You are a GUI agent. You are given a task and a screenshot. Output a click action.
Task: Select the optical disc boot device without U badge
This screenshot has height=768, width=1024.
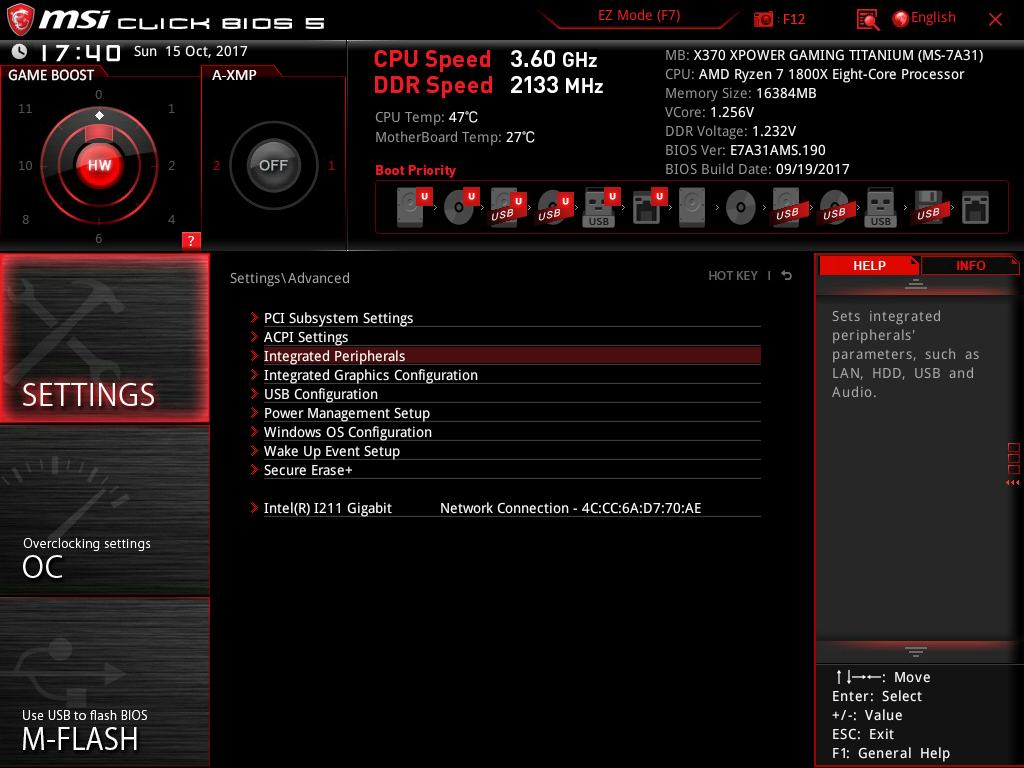(x=741, y=208)
